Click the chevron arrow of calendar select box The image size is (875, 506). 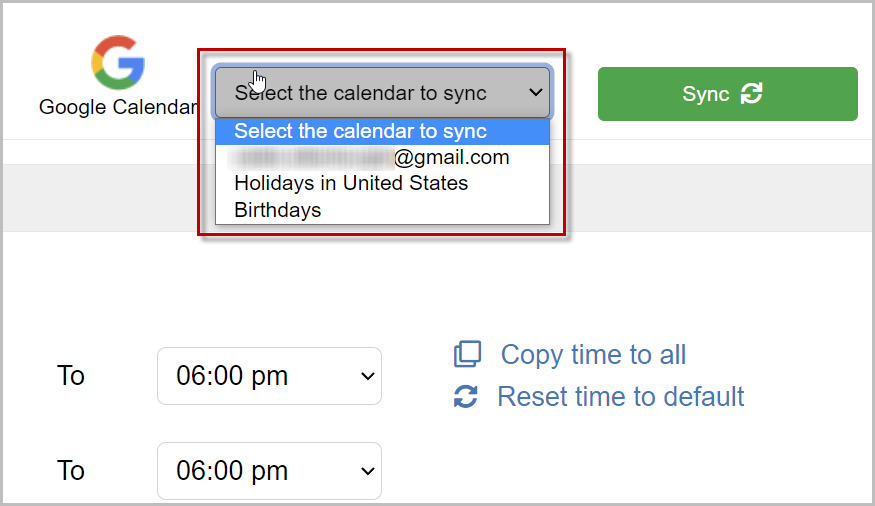tap(536, 92)
